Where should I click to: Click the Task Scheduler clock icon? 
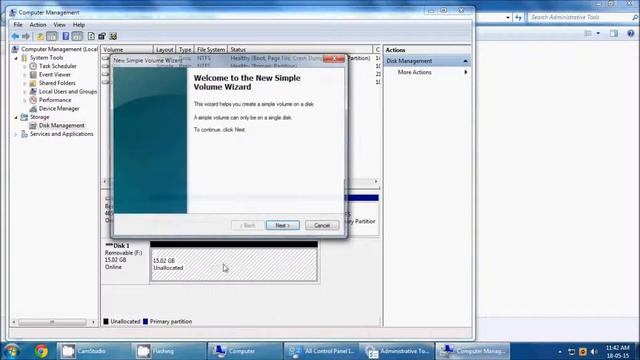(x=33, y=66)
